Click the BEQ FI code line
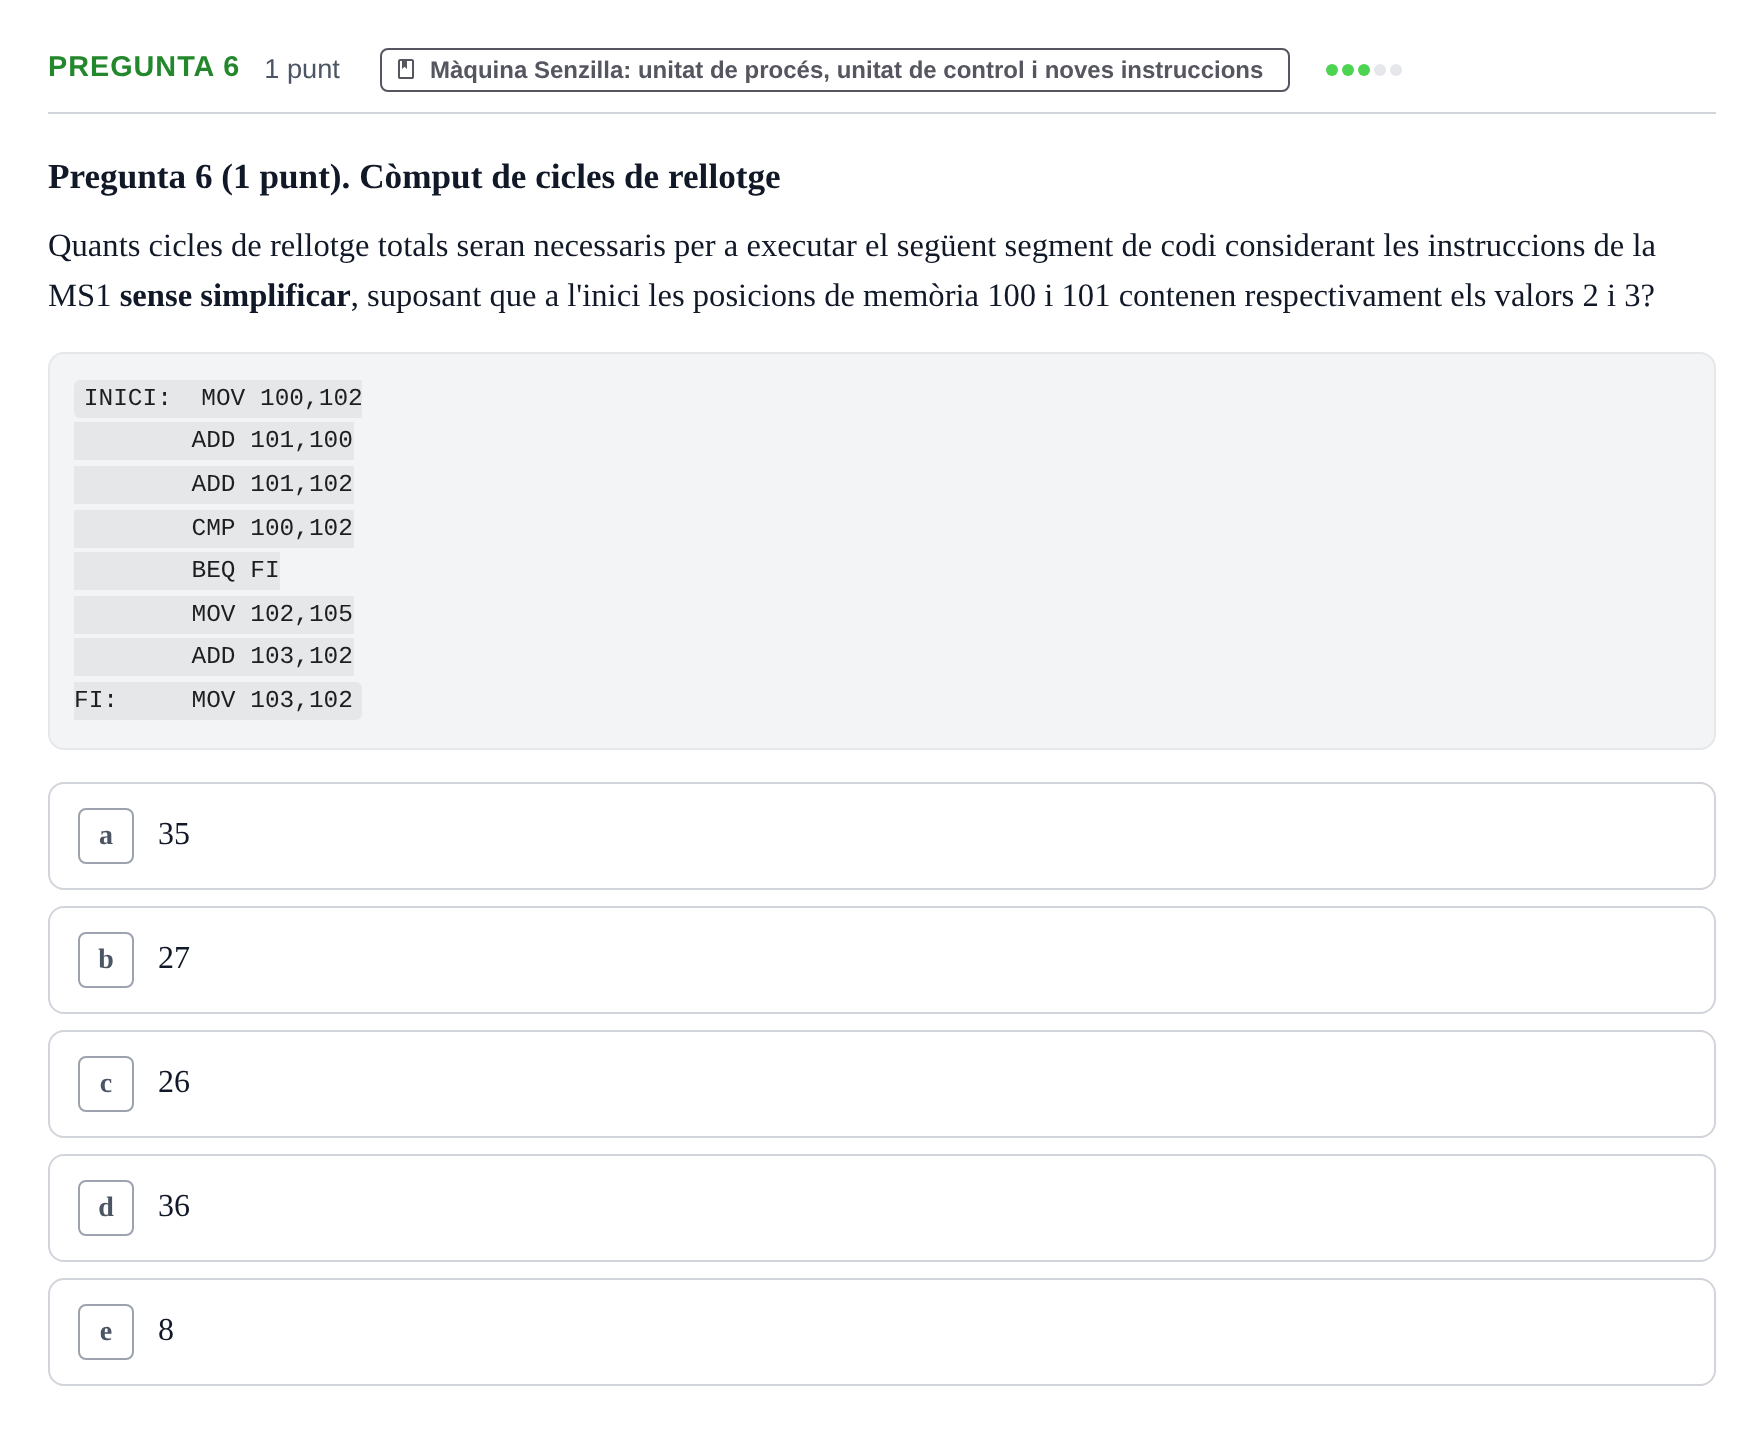The width and height of the screenshot is (1764, 1436). coord(214,570)
